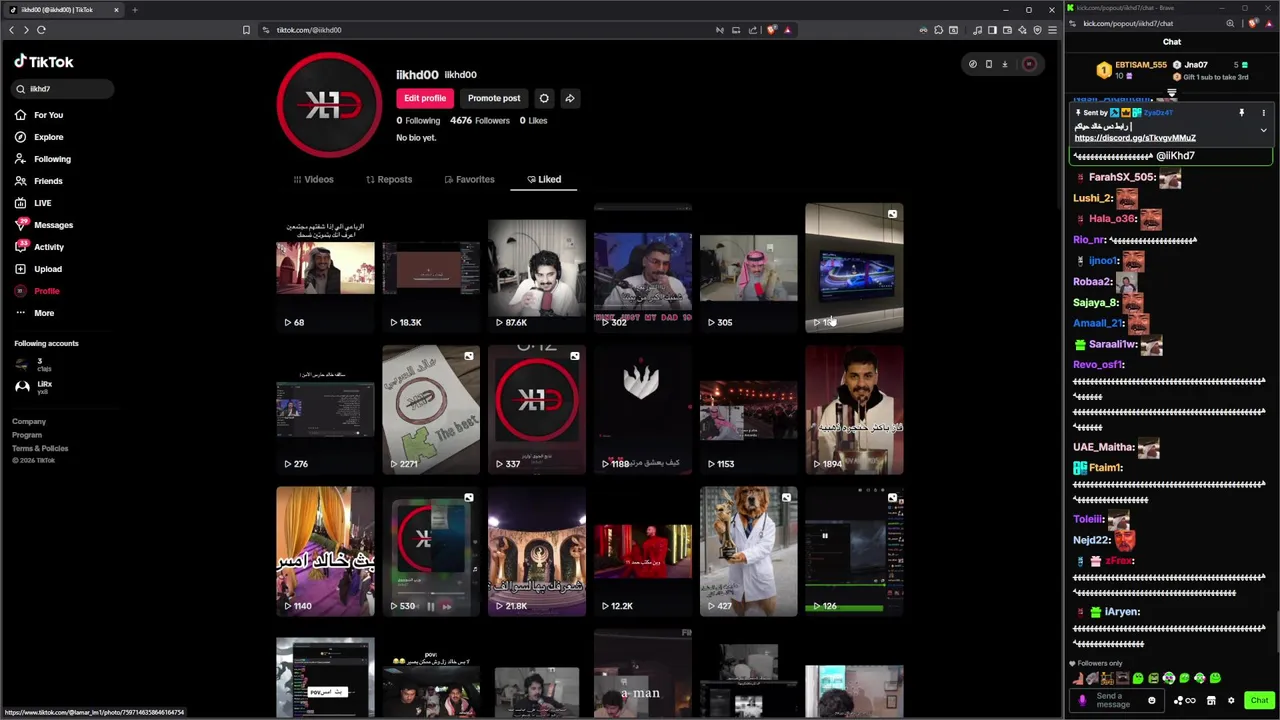Viewport: 1280px width, 720px height.
Task: Focus the TikTok search field containing iikhd7
Action: coord(62,89)
